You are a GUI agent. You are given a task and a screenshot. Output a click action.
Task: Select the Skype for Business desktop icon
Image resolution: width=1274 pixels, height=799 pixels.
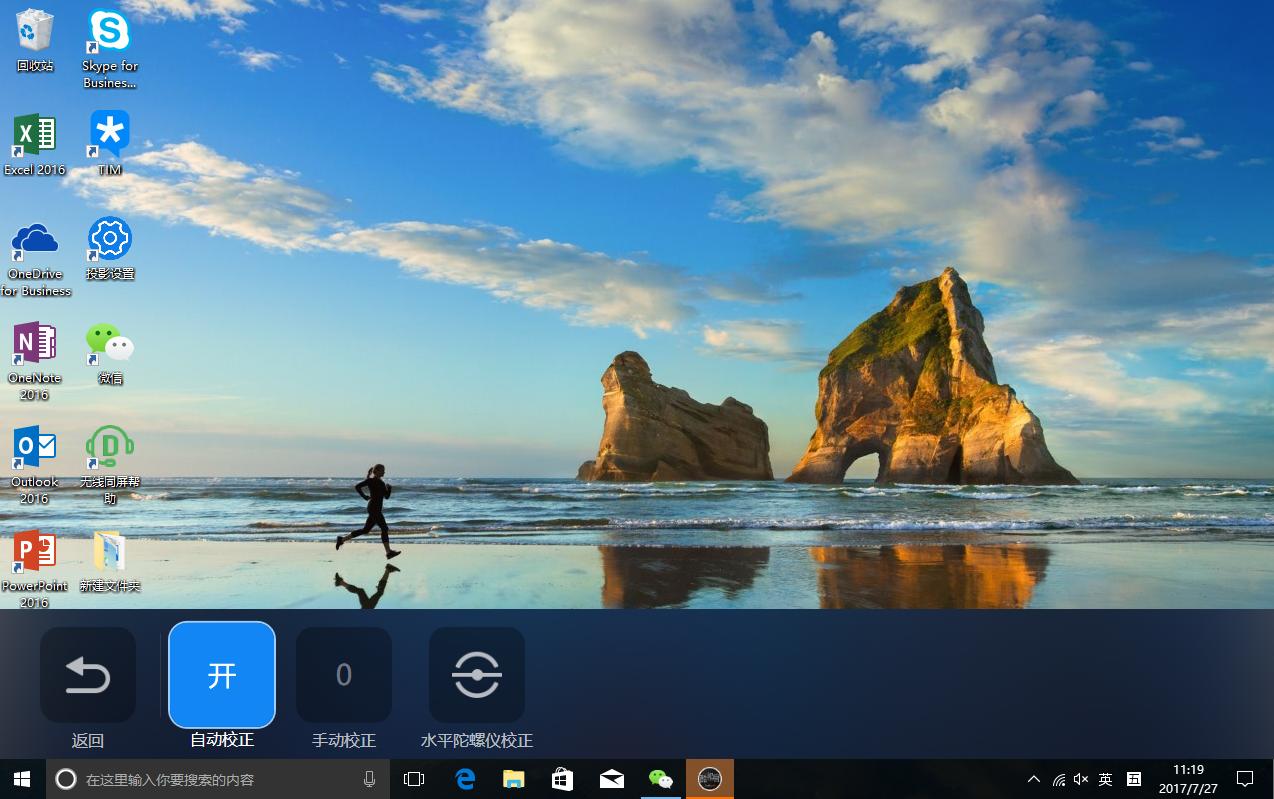pos(110,32)
